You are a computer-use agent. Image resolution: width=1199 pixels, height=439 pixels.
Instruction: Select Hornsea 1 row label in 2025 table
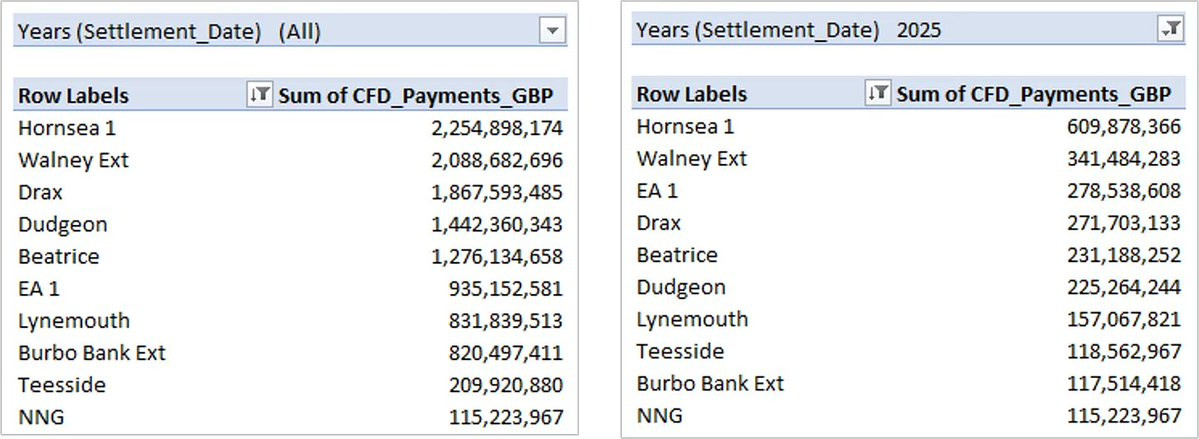click(685, 126)
